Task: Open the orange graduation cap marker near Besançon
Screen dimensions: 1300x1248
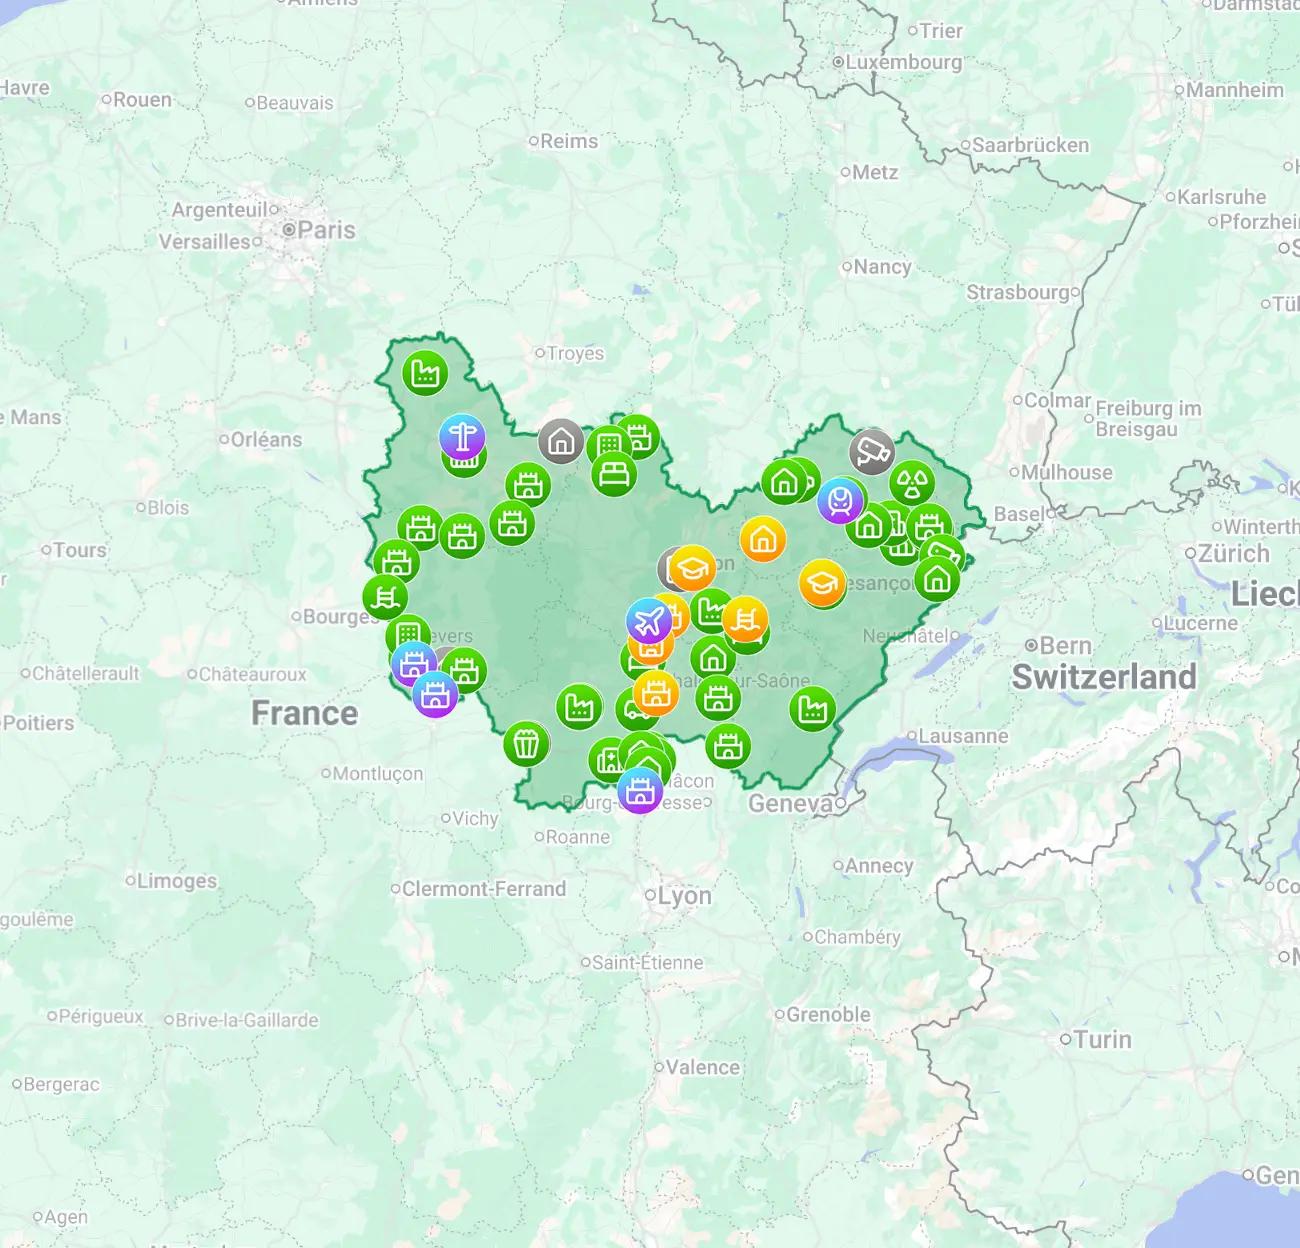Action: click(822, 583)
